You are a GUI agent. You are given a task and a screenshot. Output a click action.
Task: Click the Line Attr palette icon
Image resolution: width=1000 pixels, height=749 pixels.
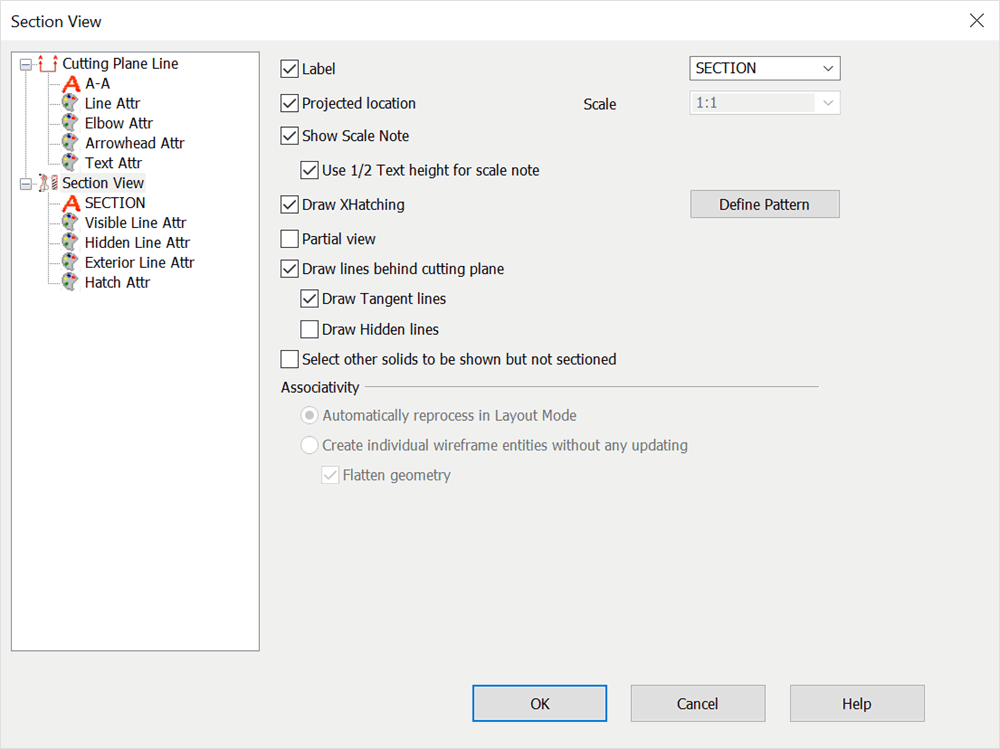68,103
